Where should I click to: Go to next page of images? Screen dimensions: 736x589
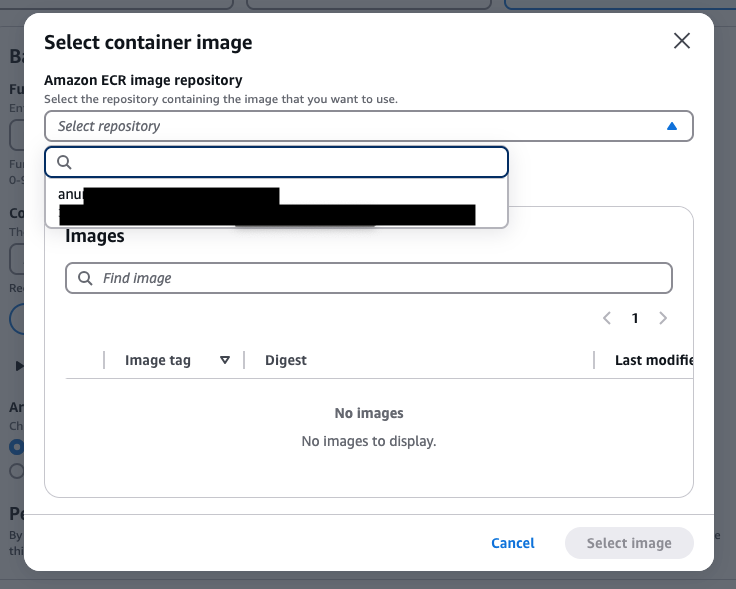(x=663, y=318)
